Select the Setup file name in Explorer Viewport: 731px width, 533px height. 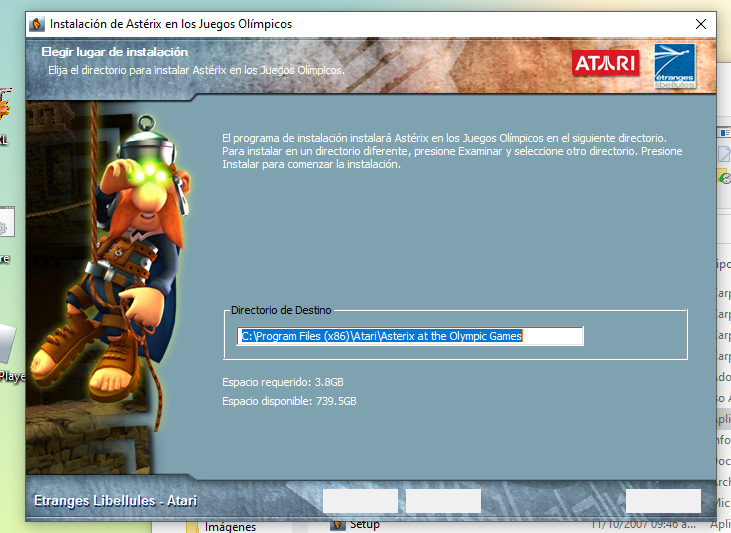click(x=365, y=525)
